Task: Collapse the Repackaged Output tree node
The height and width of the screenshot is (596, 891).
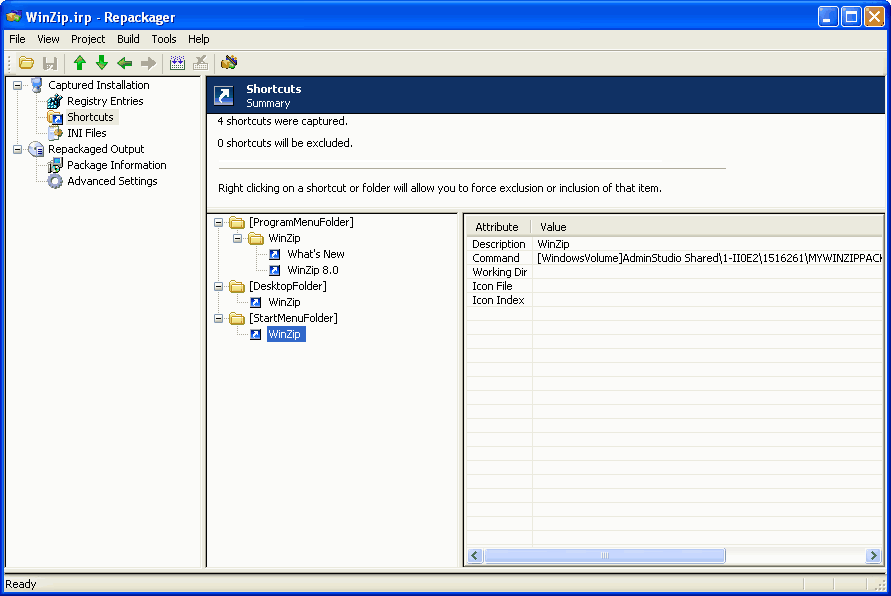Action: click(18, 149)
